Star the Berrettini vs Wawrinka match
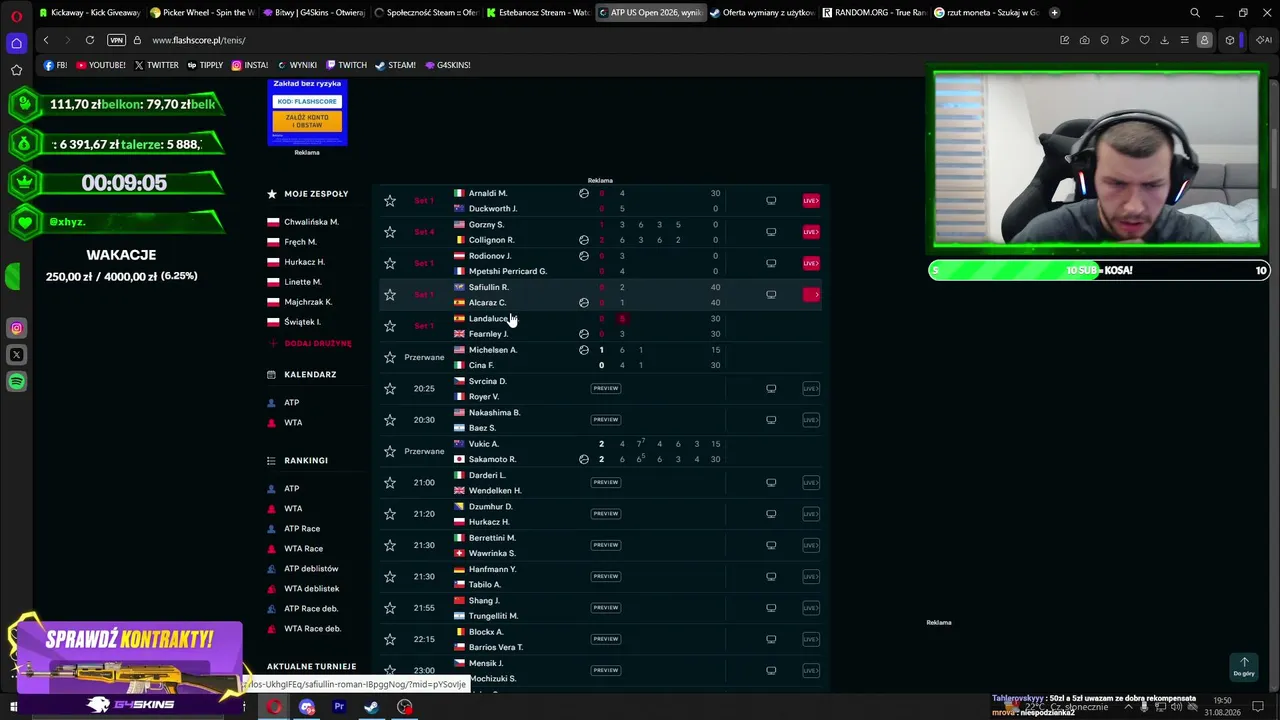 tap(390, 545)
